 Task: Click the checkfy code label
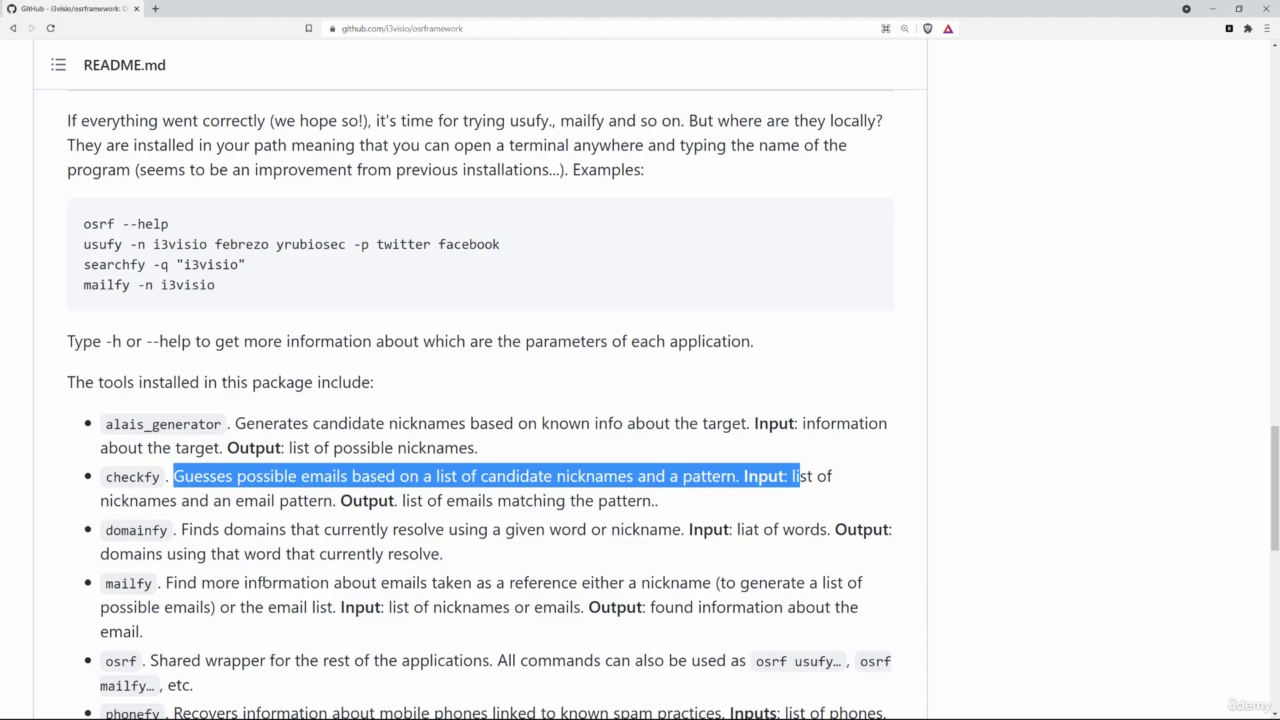click(132, 477)
